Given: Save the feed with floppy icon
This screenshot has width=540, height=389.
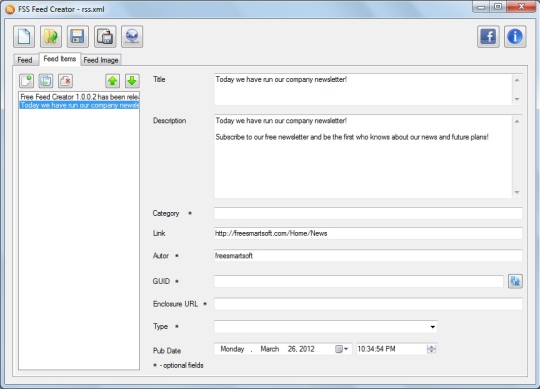Looking at the screenshot, I should coord(78,36).
